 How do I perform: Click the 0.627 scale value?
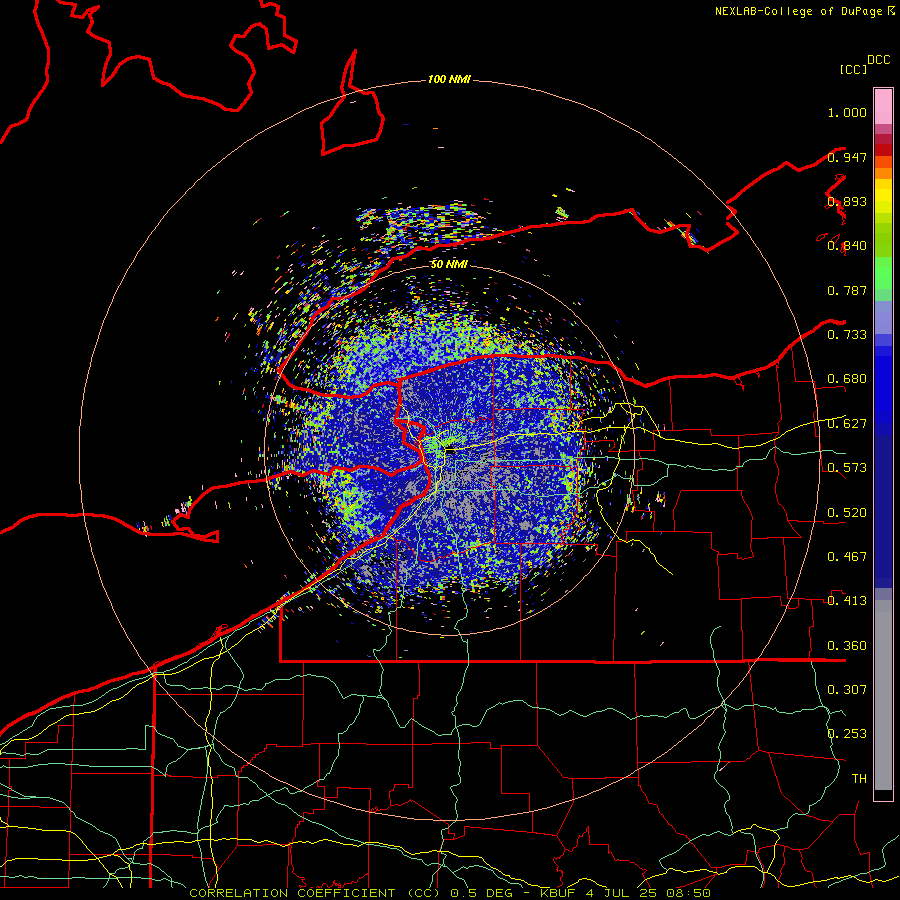coord(847,424)
